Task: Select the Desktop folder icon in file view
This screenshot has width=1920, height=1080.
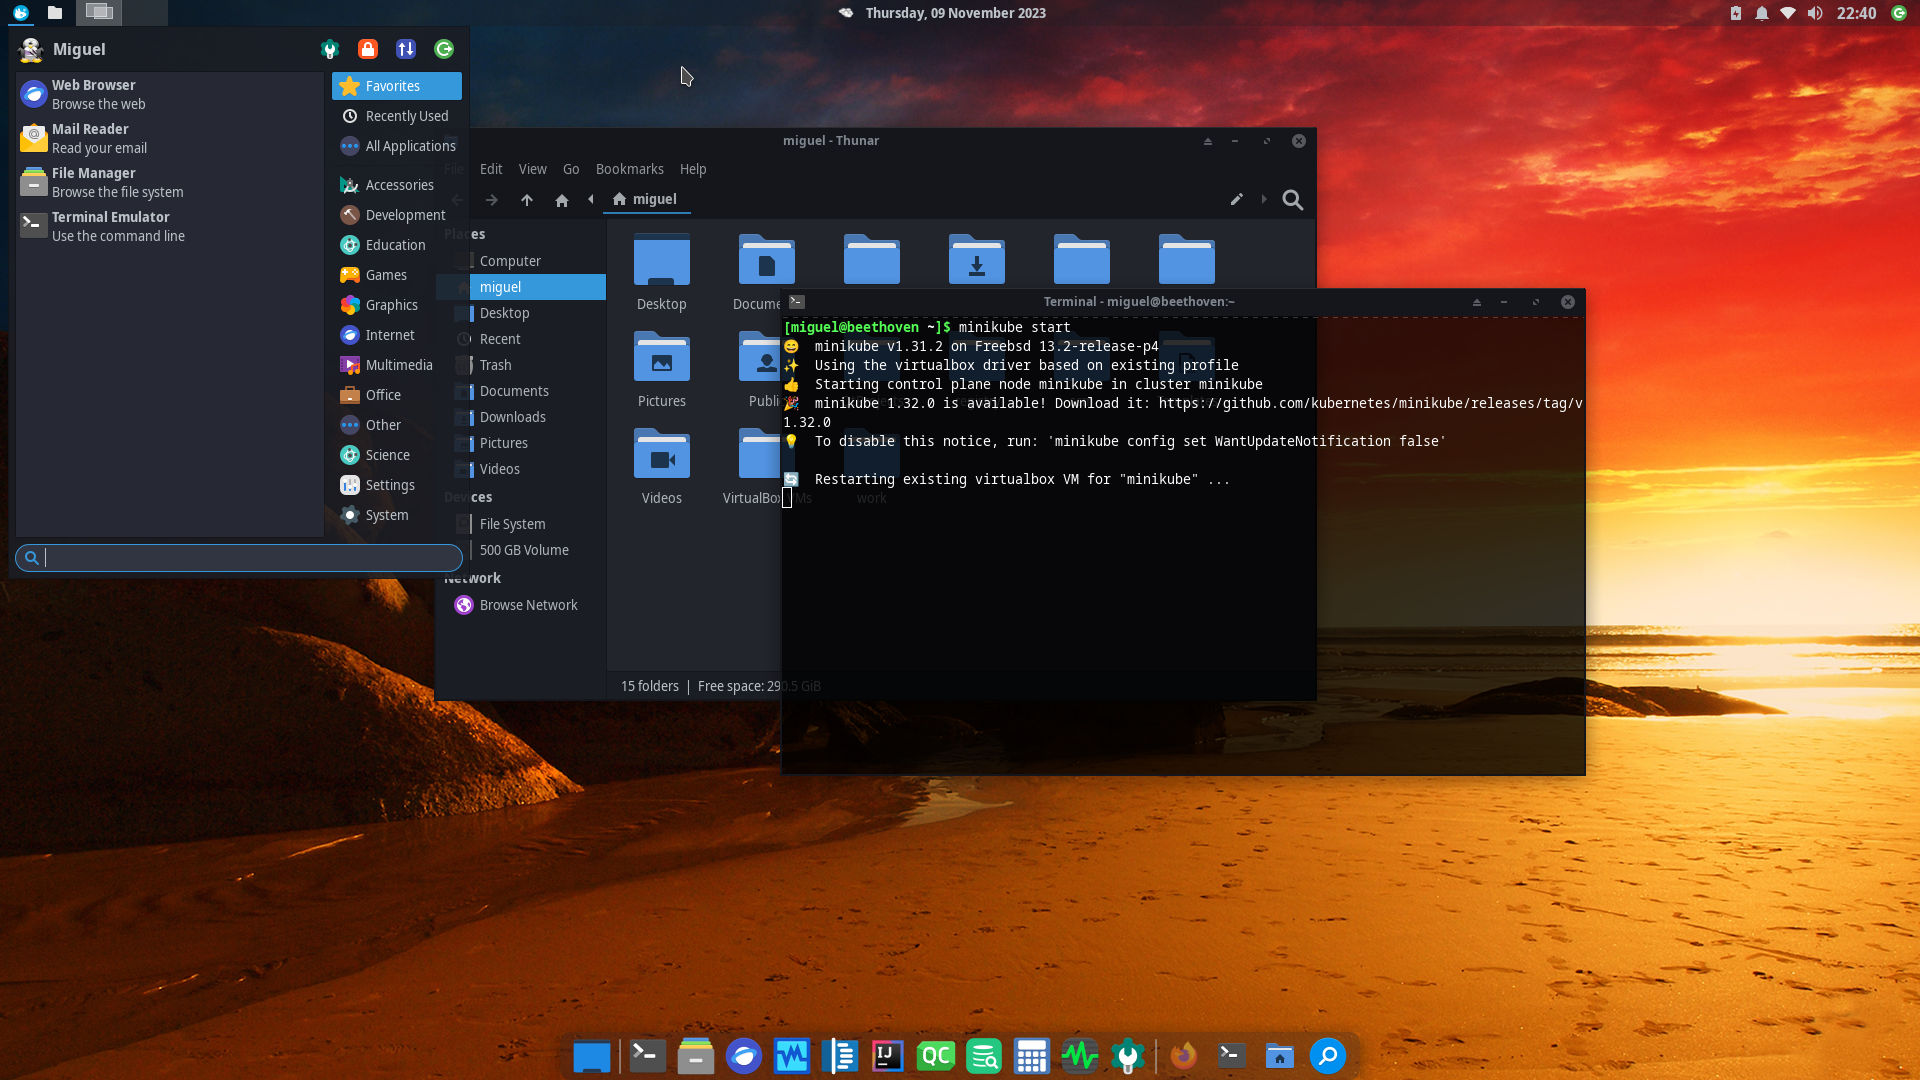Action: [x=662, y=260]
